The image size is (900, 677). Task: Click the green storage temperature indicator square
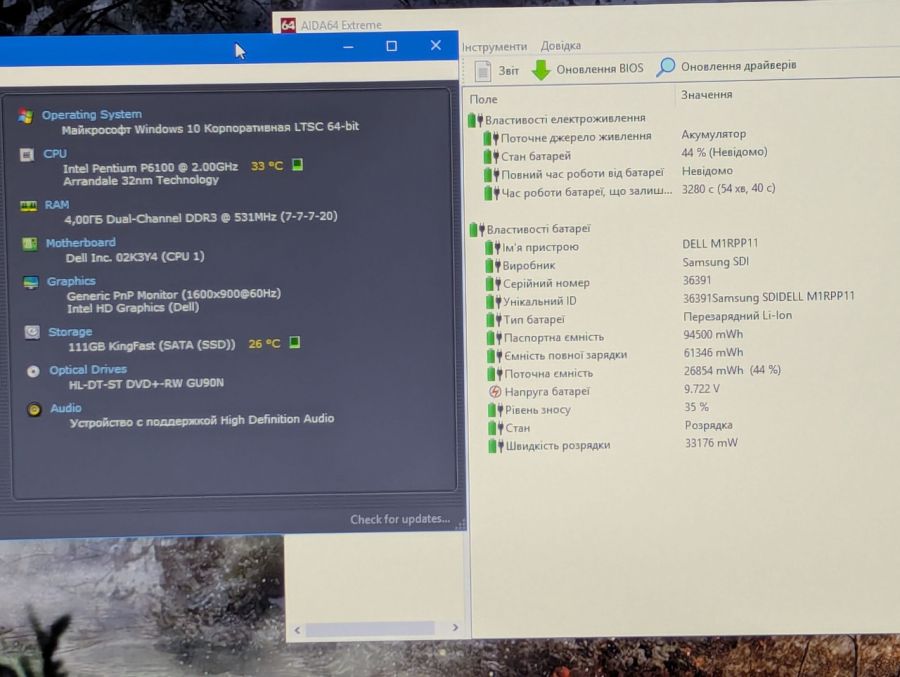294,343
